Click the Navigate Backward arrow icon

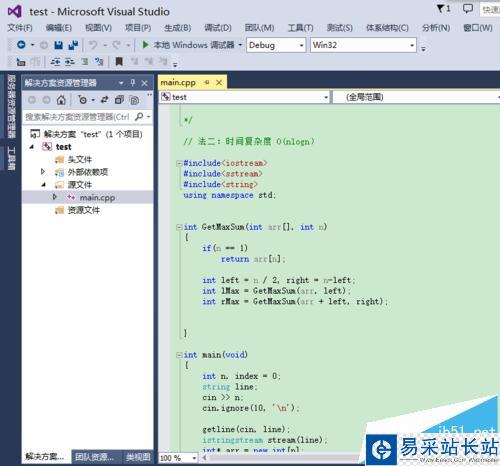coord(21,45)
